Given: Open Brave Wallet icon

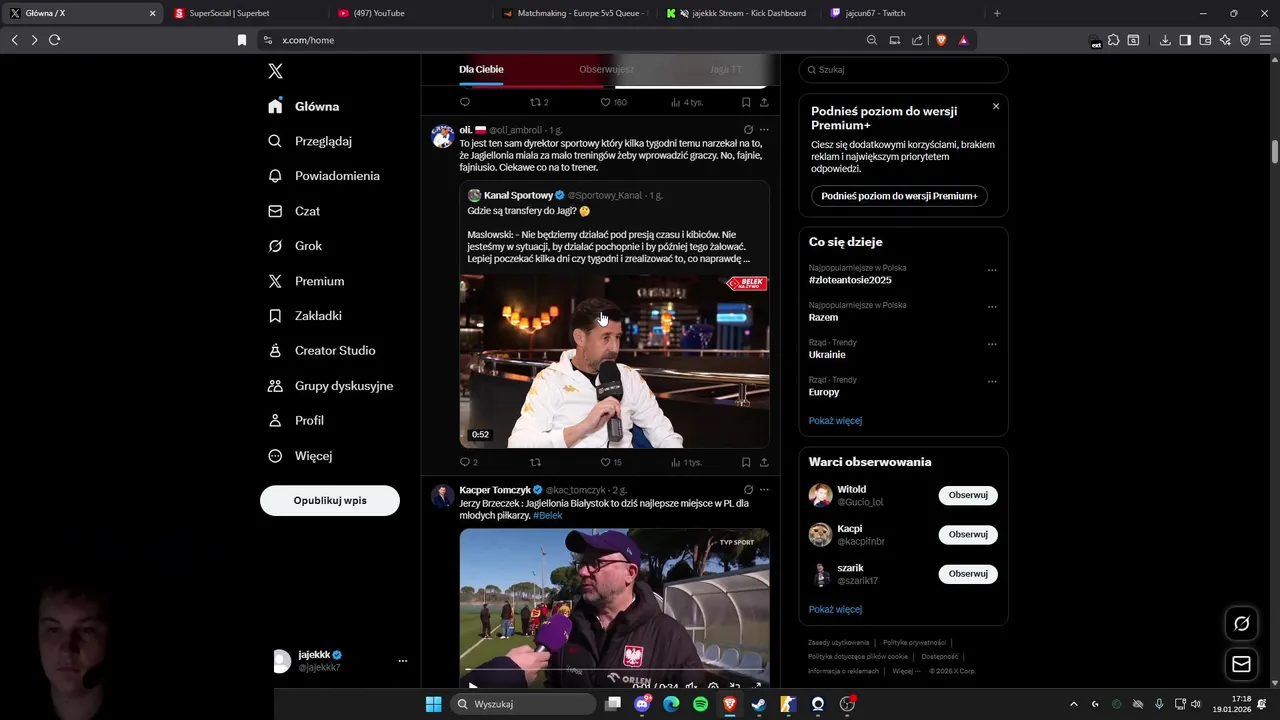Looking at the screenshot, I should click(x=1205, y=40).
